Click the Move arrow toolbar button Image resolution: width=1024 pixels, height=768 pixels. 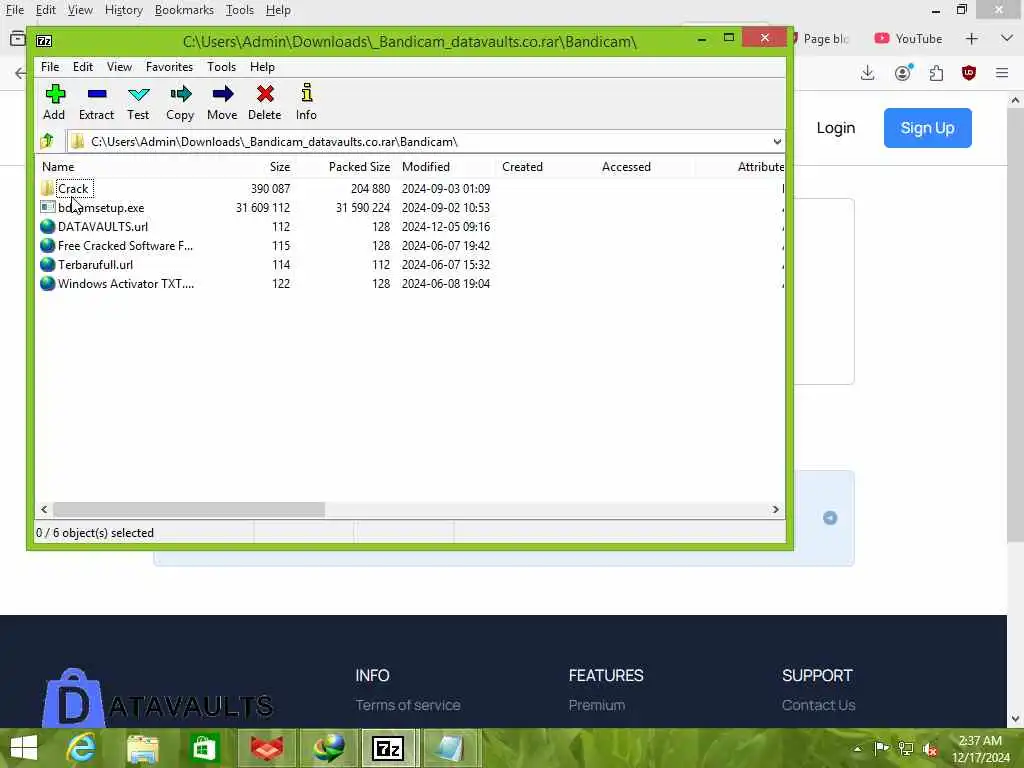[x=222, y=102]
